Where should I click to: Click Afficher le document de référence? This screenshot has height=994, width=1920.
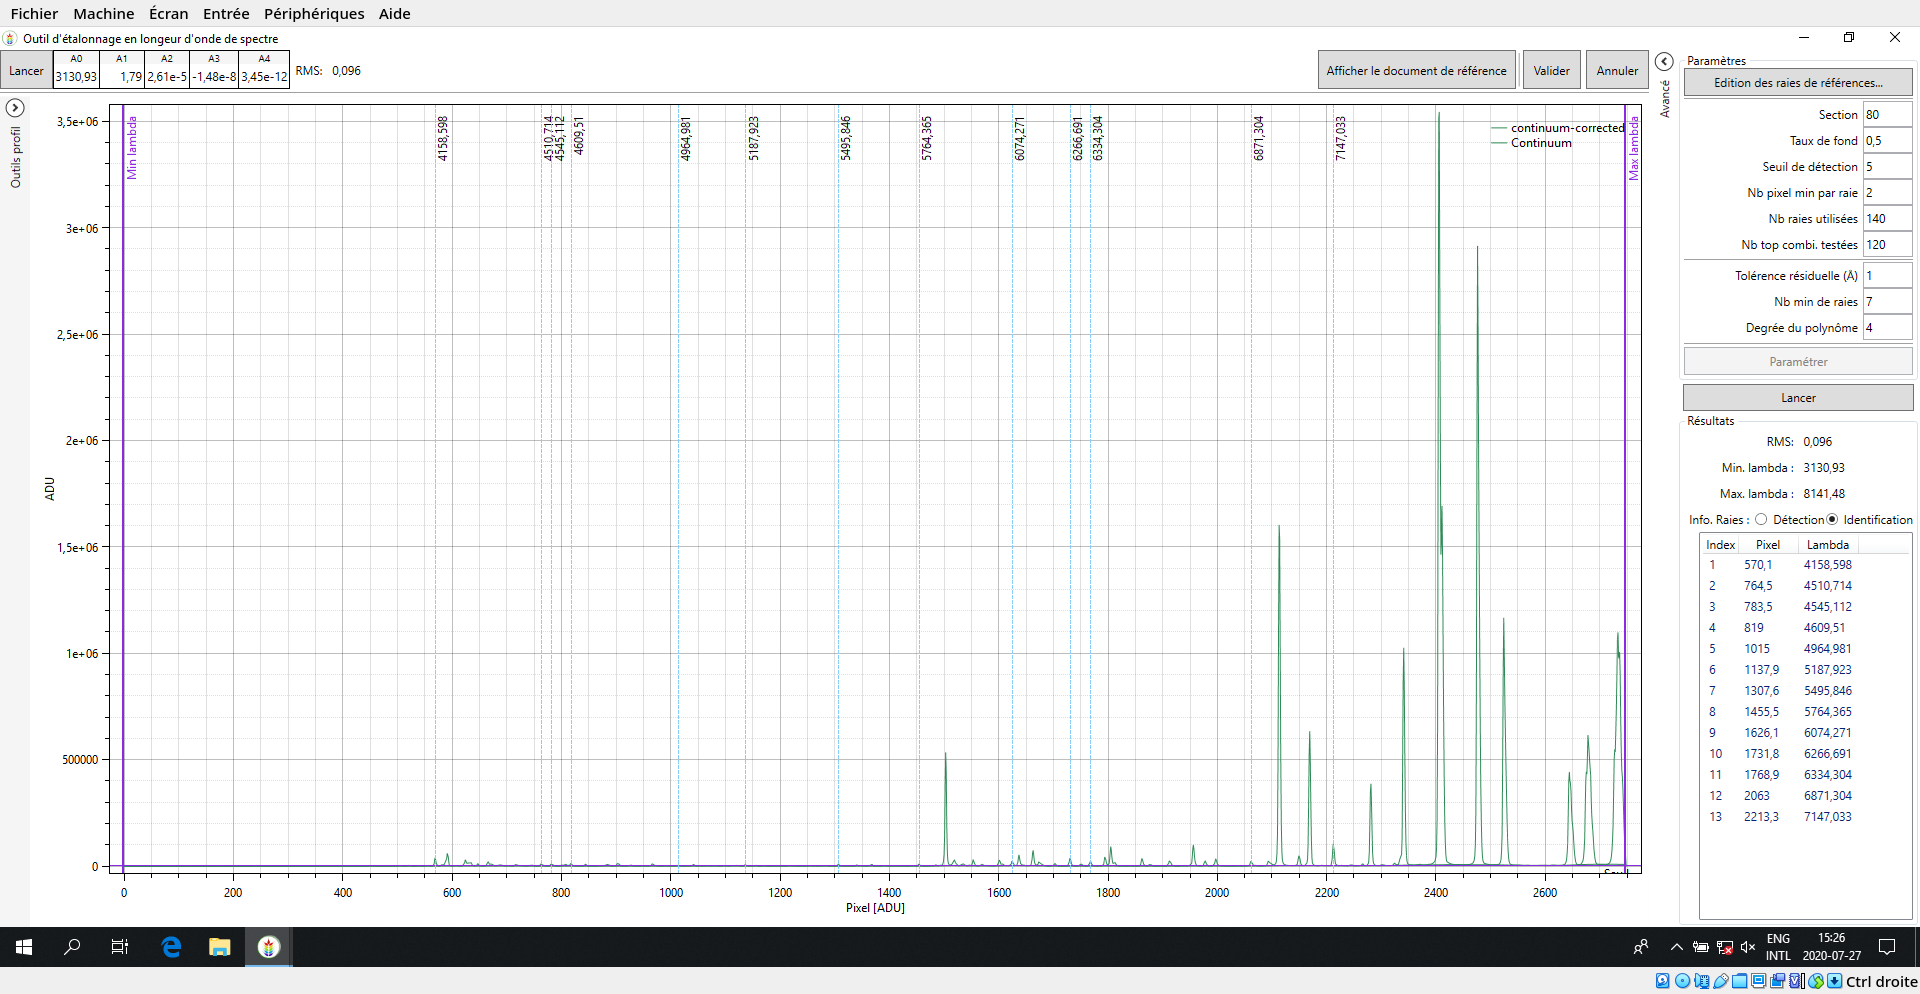(1415, 71)
